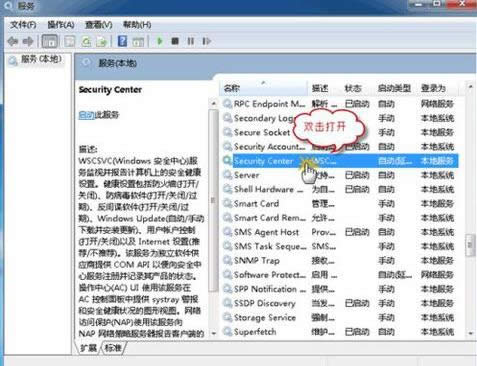
Task: Open the 帮助(H) menu
Action: [x=137, y=25]
